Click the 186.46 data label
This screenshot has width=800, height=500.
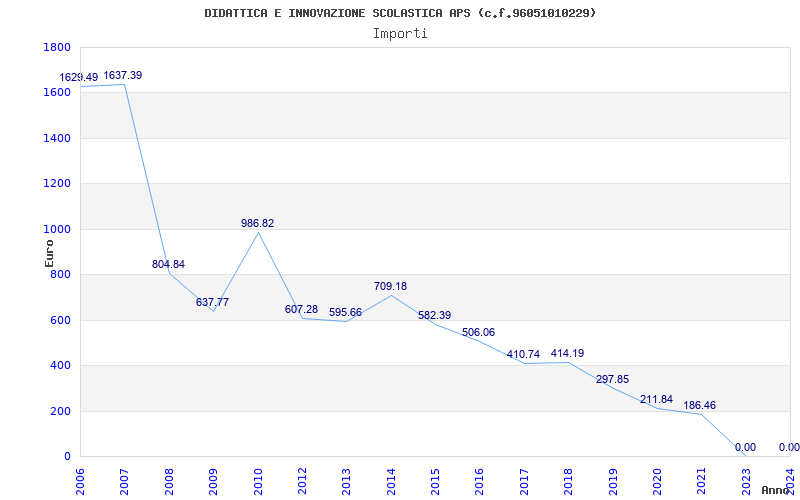699,405
